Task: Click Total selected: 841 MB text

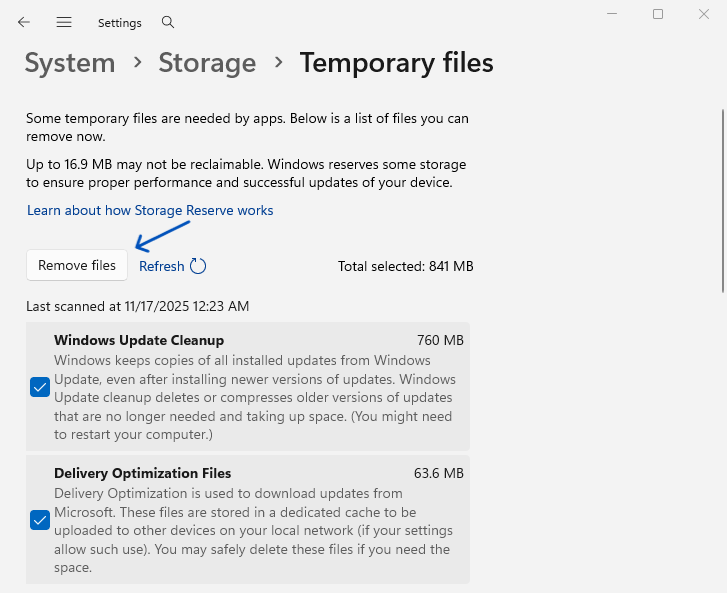Action: pyautogui.click(x=406, y=266)
